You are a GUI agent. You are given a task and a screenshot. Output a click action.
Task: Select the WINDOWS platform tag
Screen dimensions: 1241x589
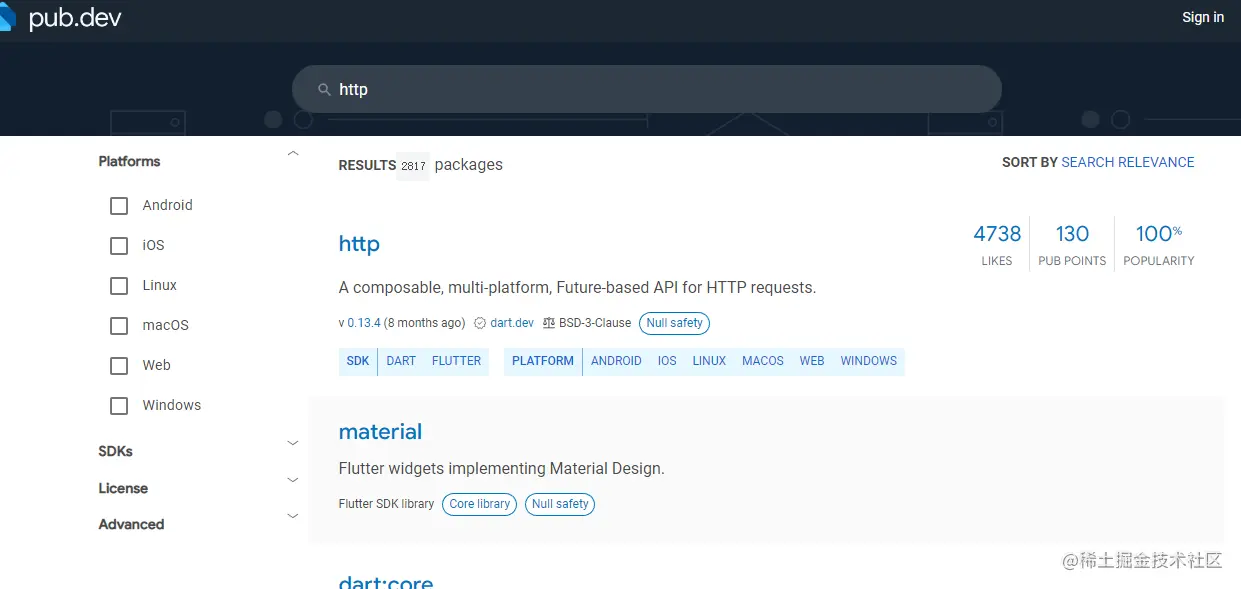click(869, 361)
